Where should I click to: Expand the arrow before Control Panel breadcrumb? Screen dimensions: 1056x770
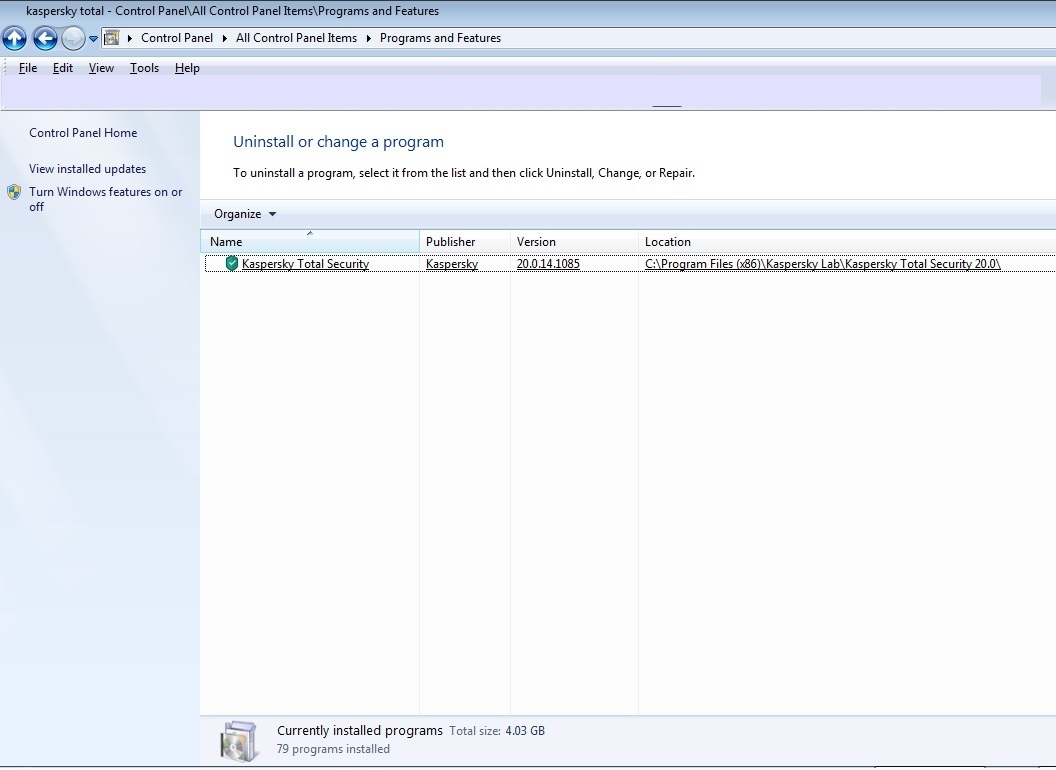130,38
